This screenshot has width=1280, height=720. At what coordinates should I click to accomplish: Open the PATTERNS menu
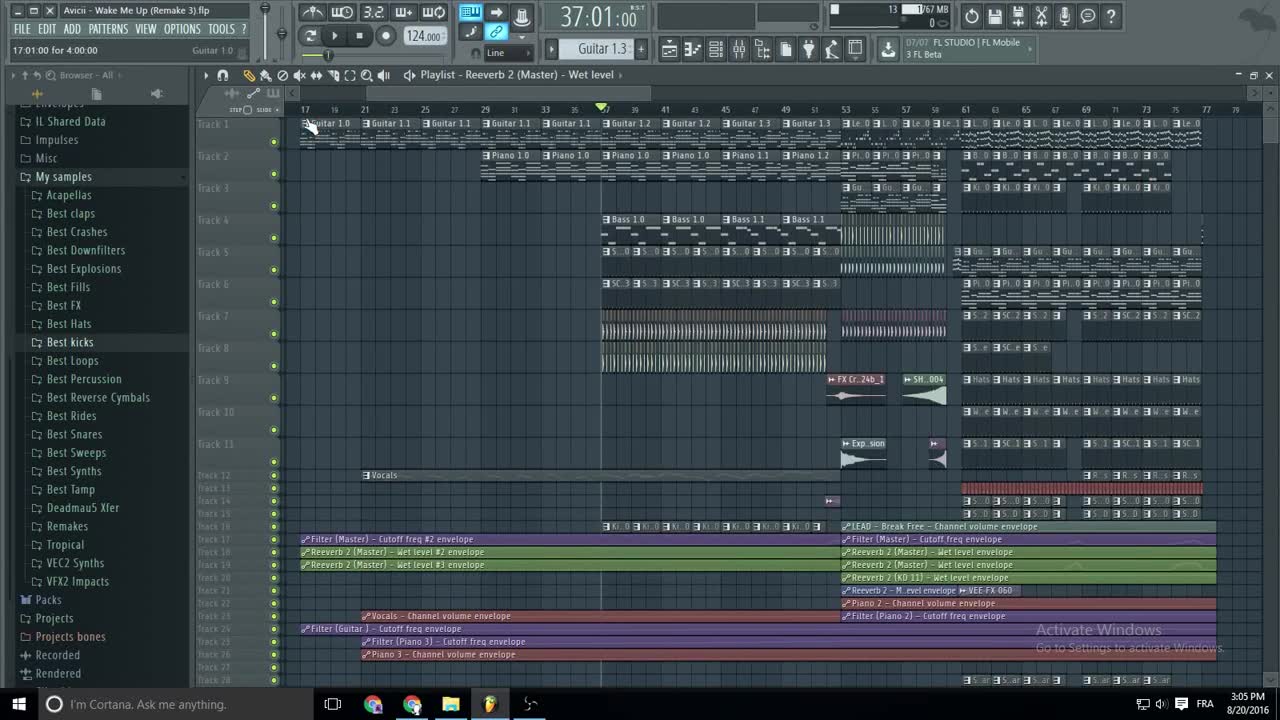pos(108,29)
